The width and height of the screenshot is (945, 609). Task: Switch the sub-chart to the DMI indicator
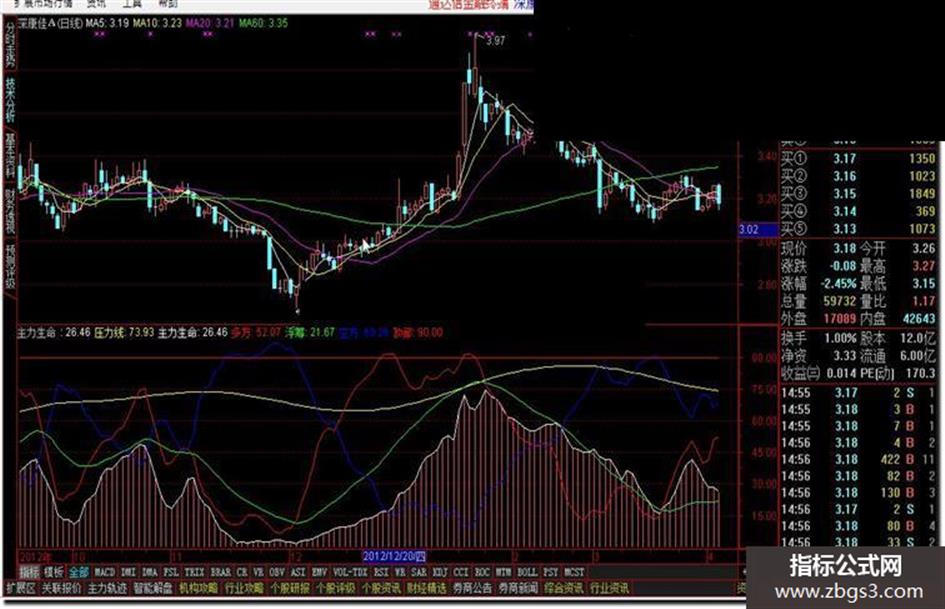(x=128, y=572)
